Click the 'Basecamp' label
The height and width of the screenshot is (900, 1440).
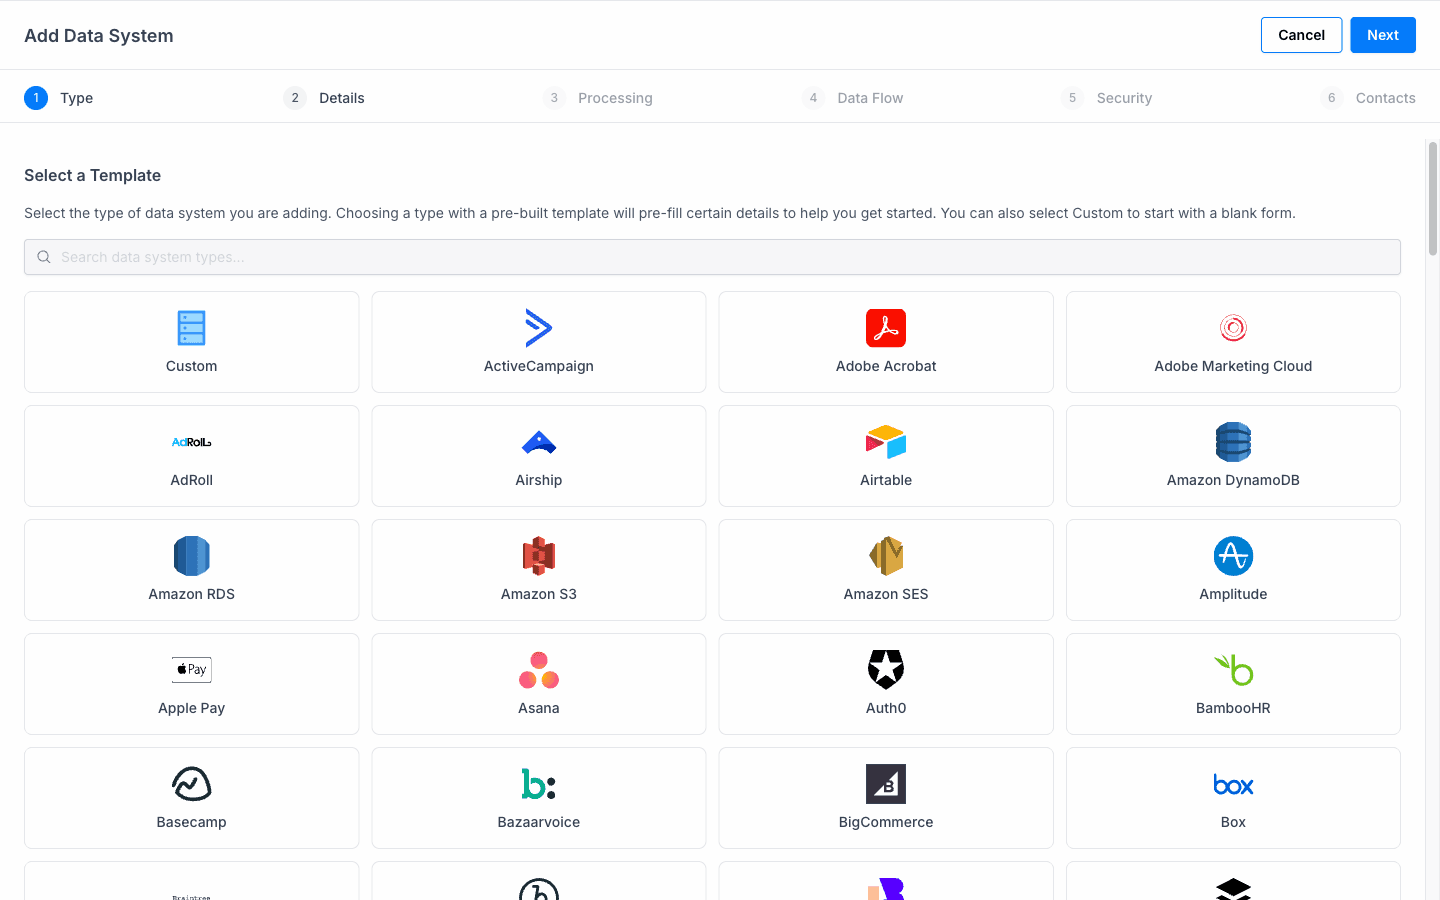[x=191, y=822]
